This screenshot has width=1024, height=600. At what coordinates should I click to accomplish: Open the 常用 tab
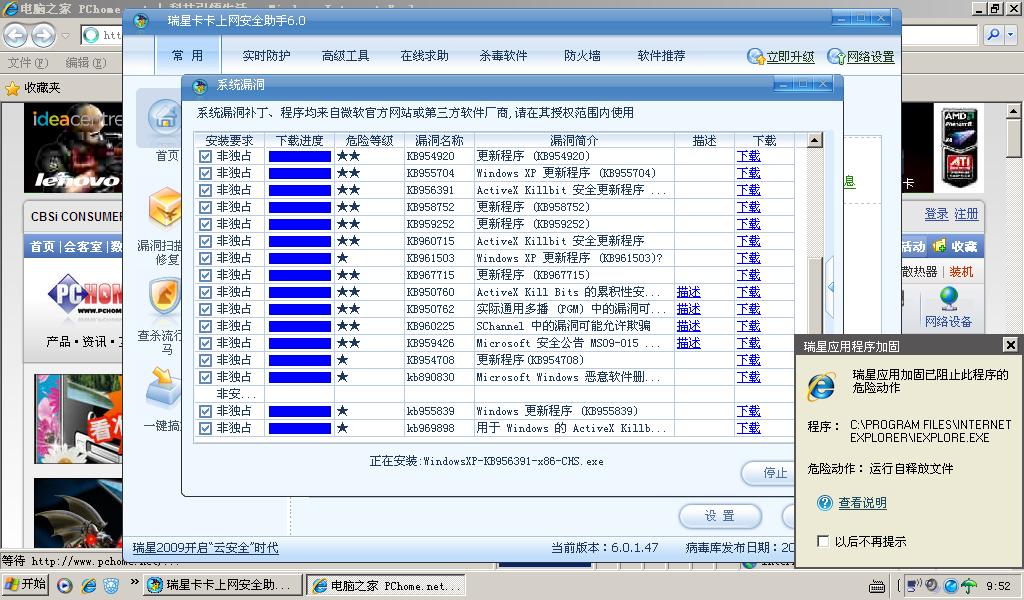(187, 56)
